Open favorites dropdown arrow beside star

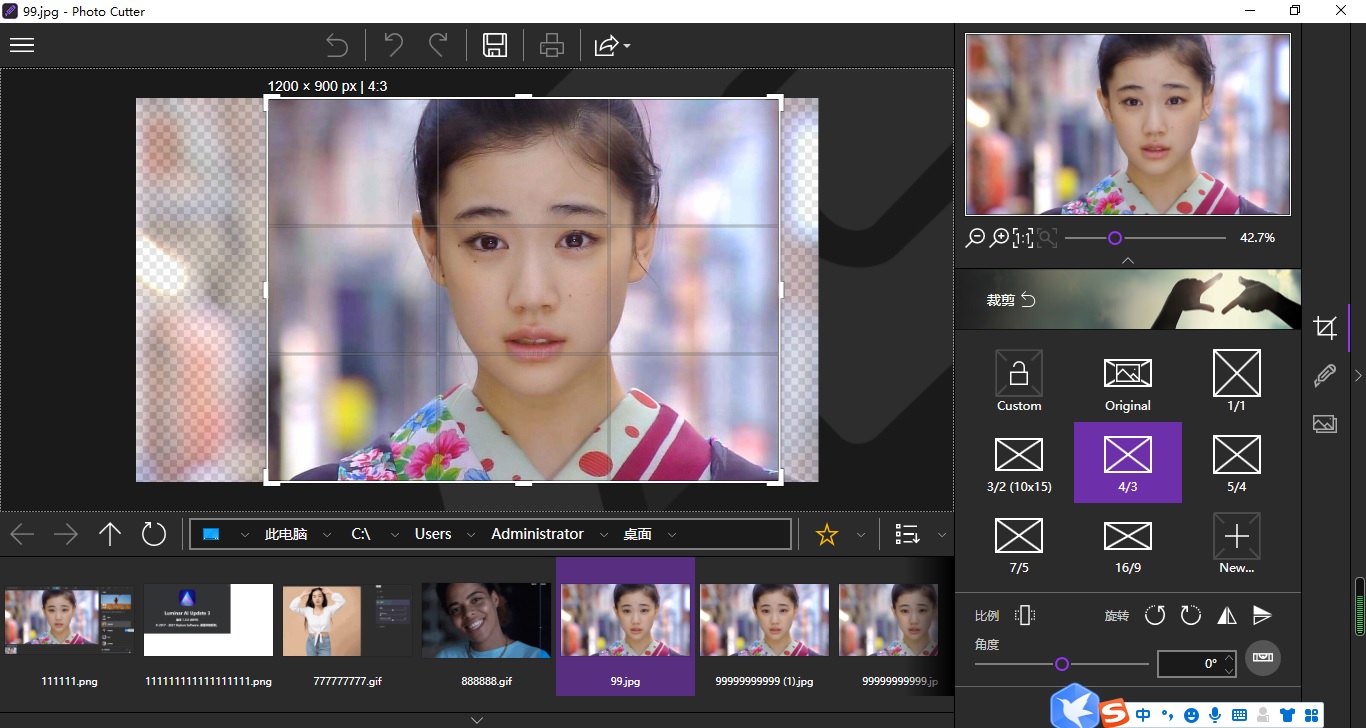[860, 535]
